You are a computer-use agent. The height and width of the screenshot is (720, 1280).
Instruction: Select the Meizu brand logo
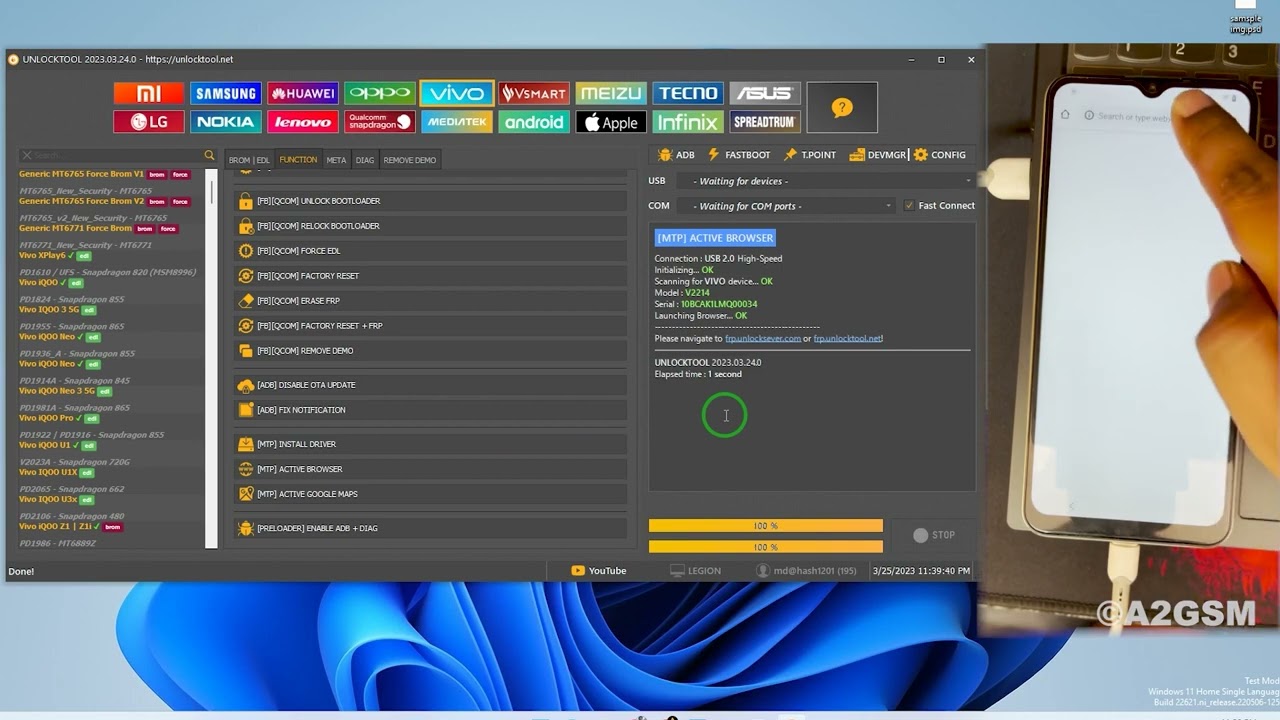(611, 93)
